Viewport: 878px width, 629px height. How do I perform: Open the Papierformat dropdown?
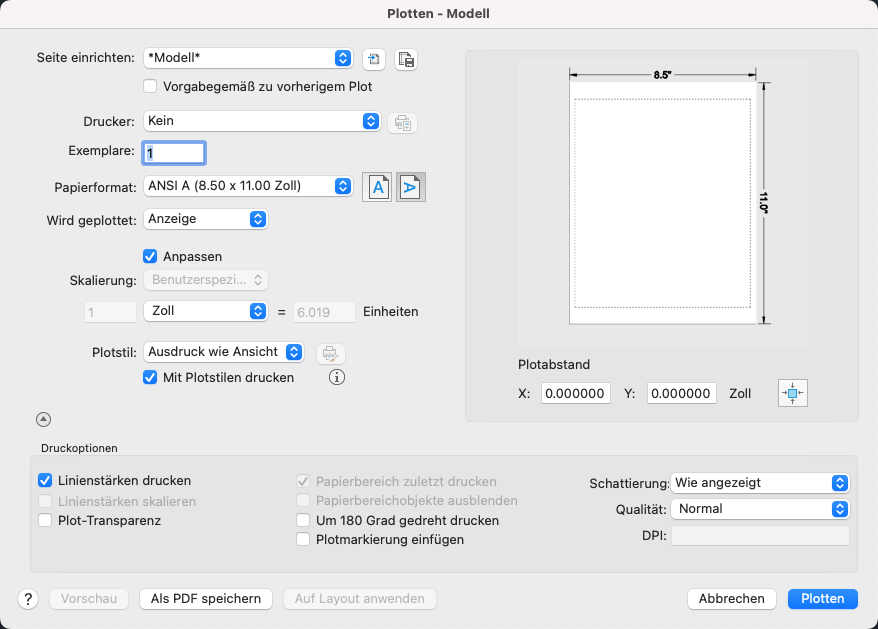coord(248,186)
